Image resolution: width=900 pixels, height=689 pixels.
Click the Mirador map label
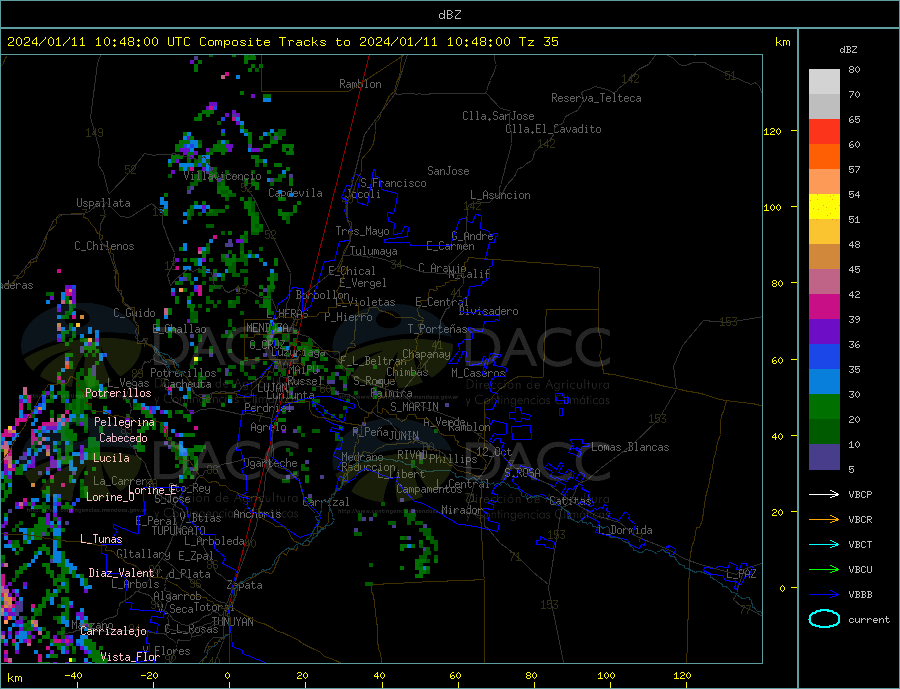click(x=463, y=510)
